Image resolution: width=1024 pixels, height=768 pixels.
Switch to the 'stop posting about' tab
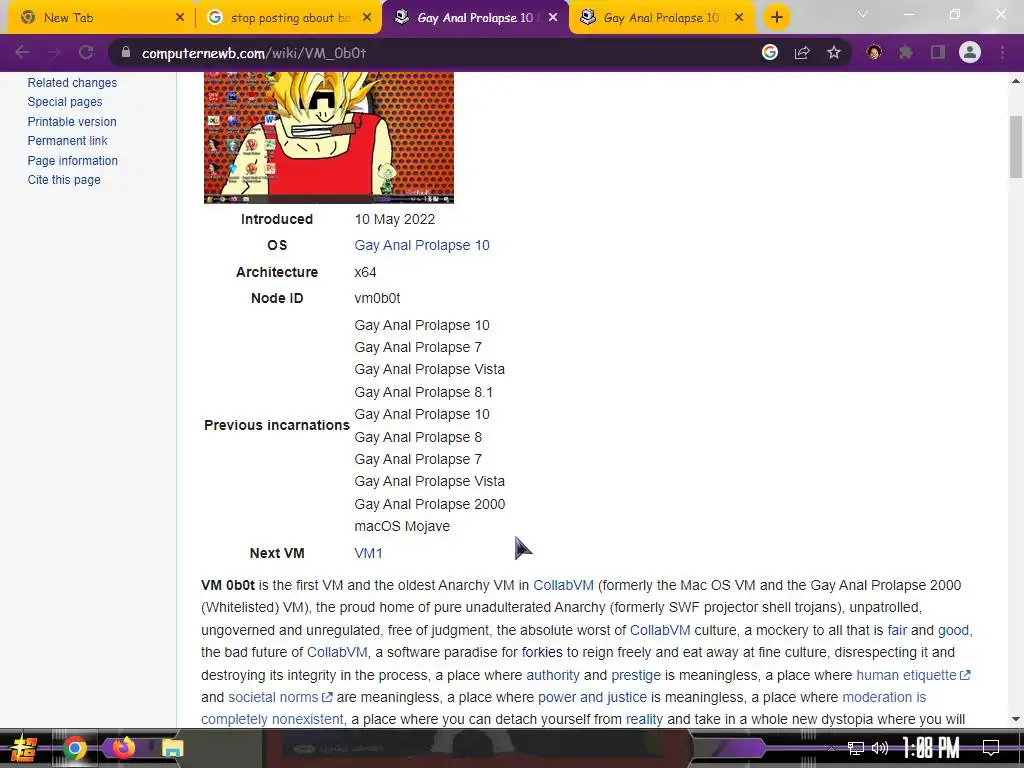tap(287, 18)
